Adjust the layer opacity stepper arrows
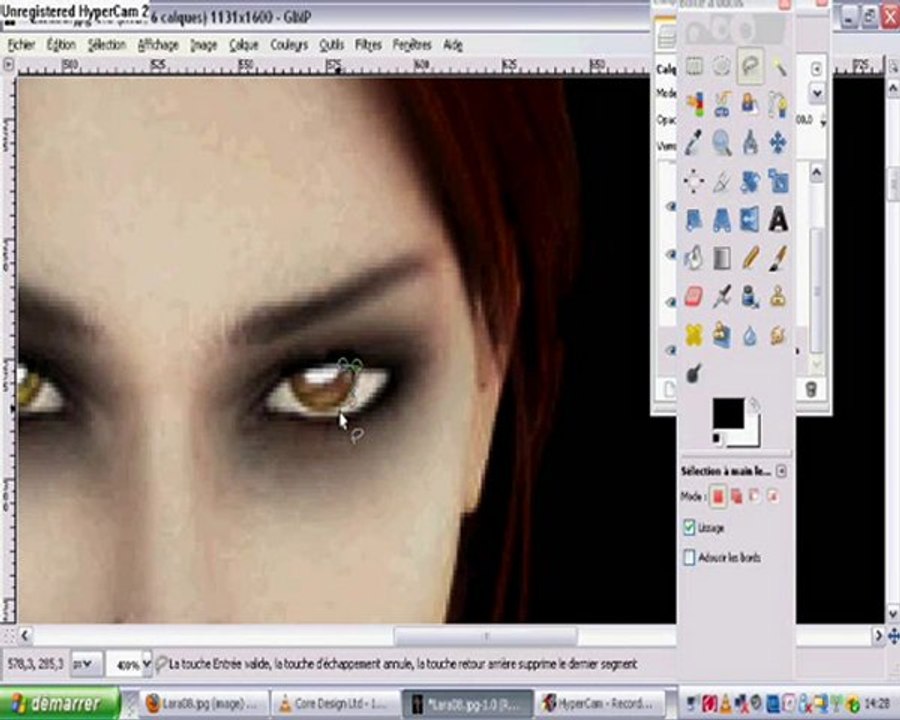This screenshot has width=900, height=720. [823, 122]
